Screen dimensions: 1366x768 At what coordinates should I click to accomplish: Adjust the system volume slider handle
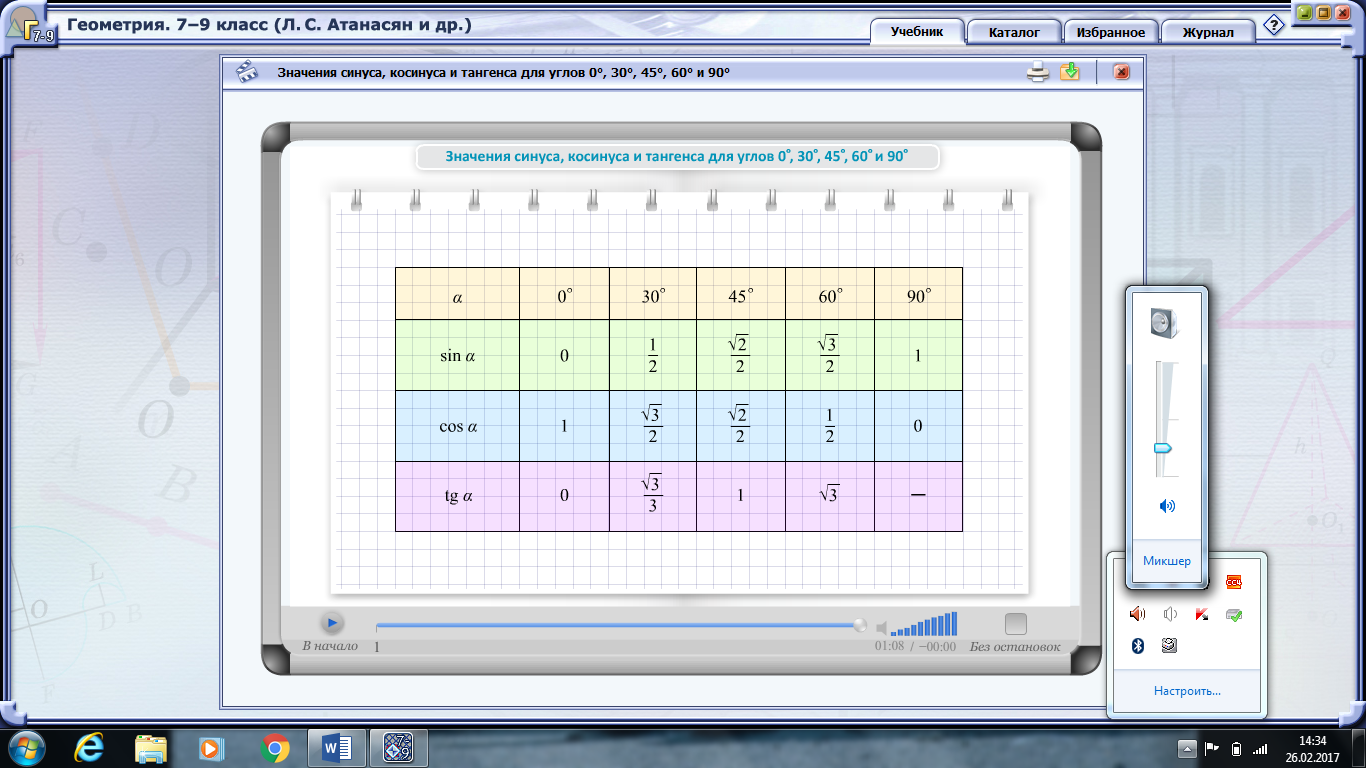point(1163,447)
